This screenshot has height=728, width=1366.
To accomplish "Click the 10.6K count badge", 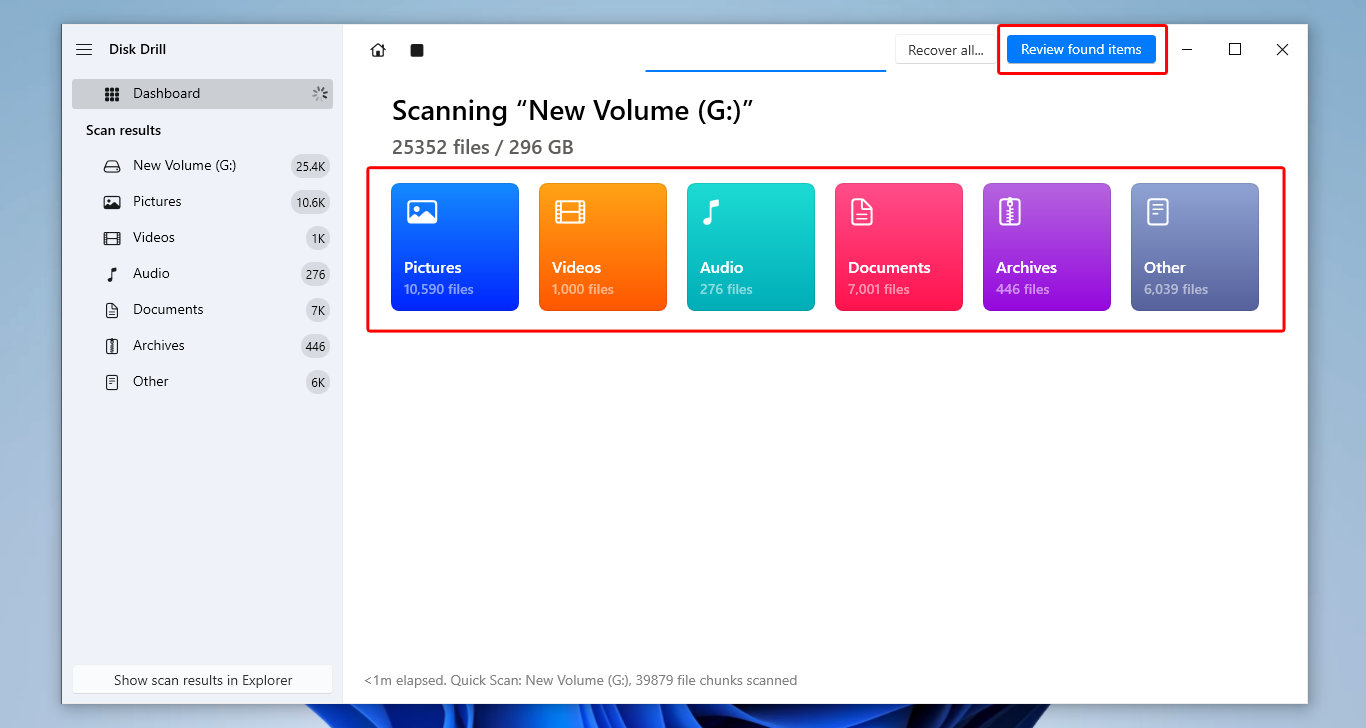I will [x=310, y=202].
